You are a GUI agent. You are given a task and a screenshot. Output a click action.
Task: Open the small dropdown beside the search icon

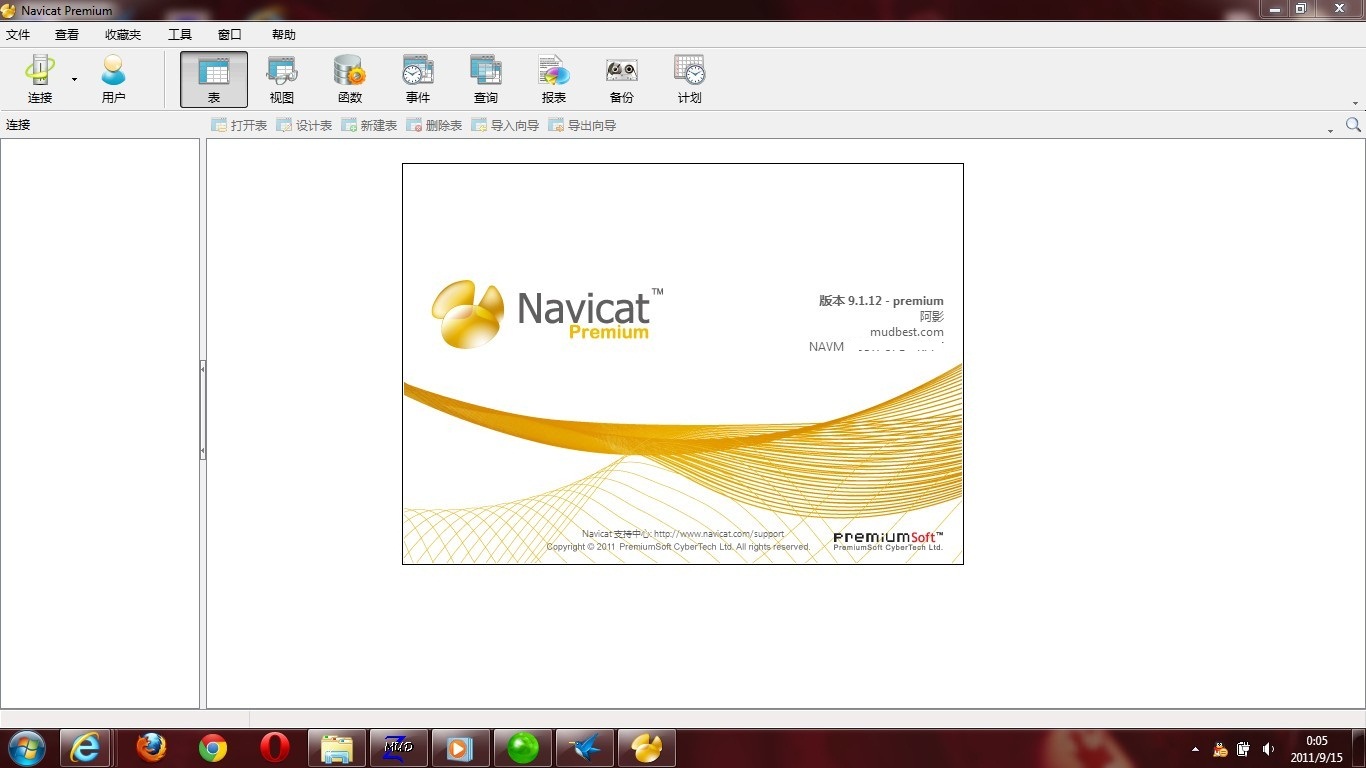pos(1330,131)
